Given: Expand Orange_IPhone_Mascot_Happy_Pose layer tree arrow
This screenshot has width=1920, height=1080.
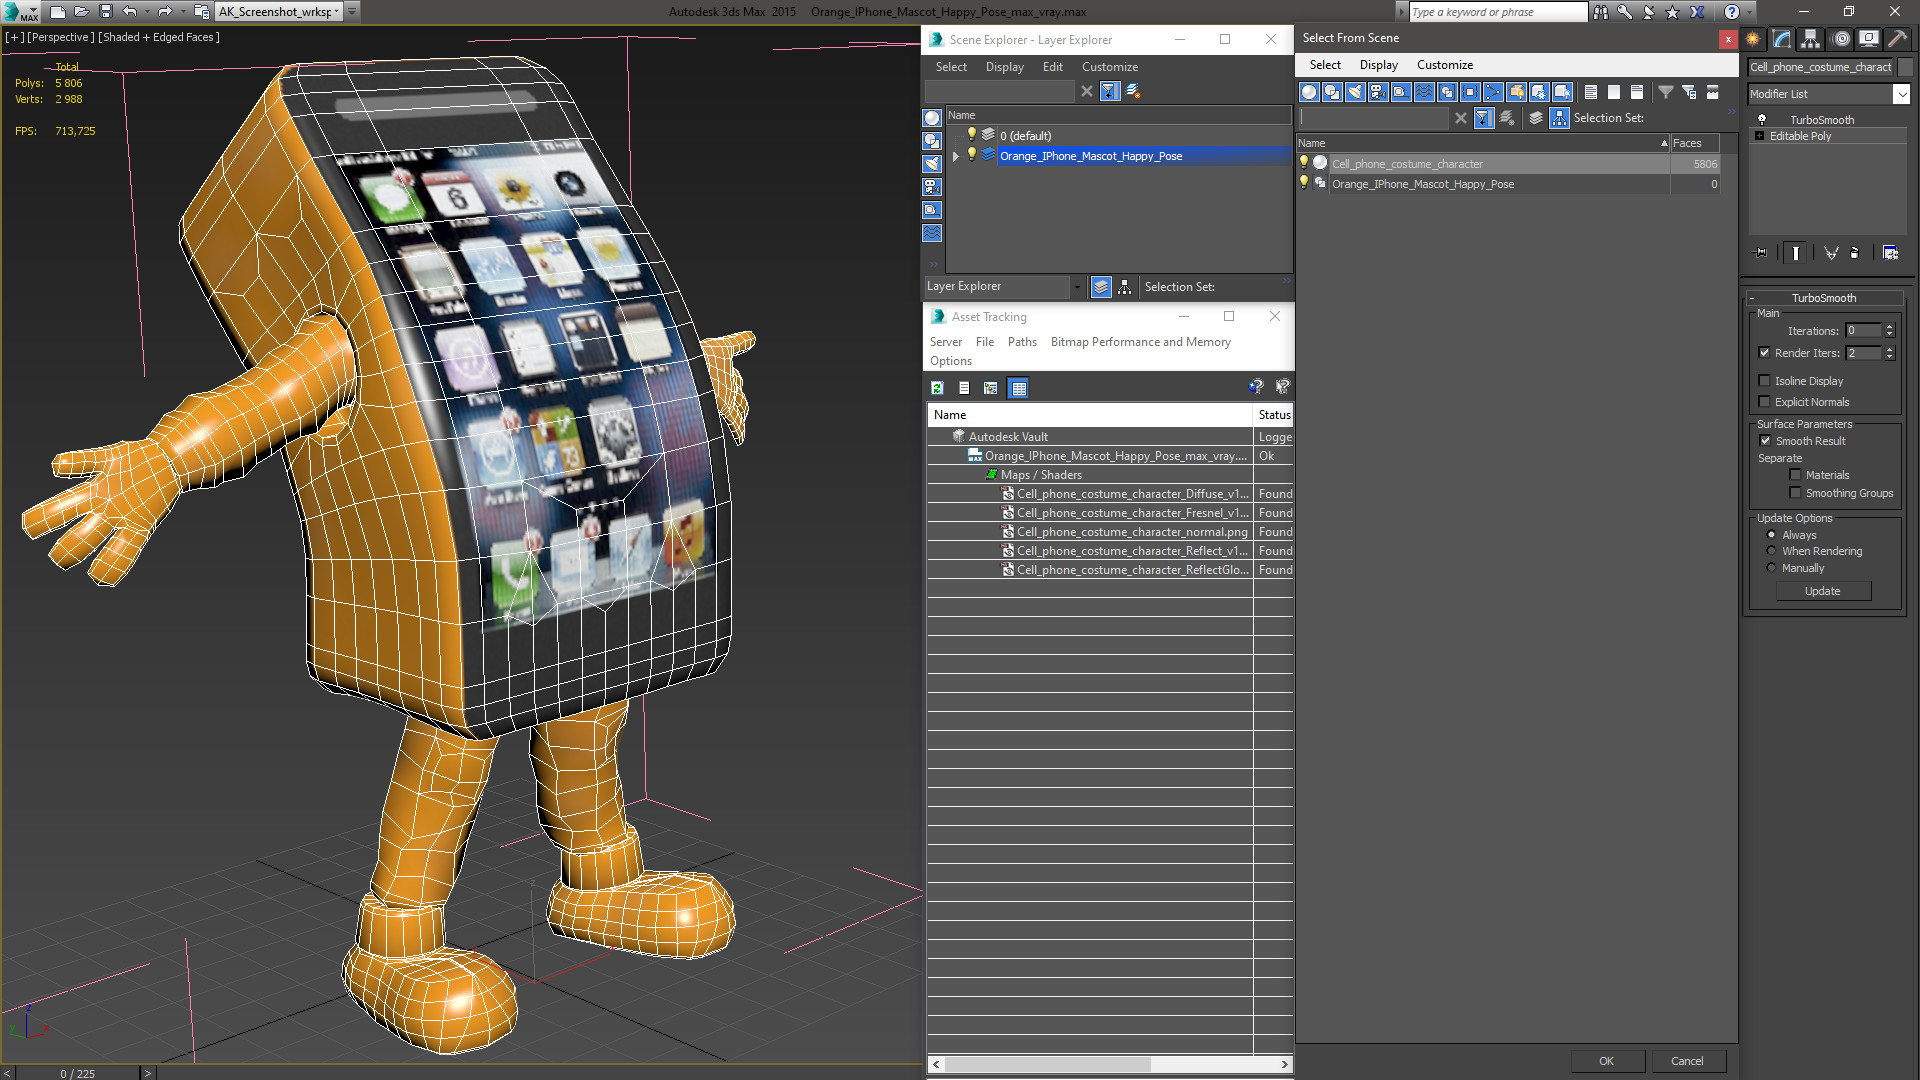Looking at the screenshot, I should [956, 156].
